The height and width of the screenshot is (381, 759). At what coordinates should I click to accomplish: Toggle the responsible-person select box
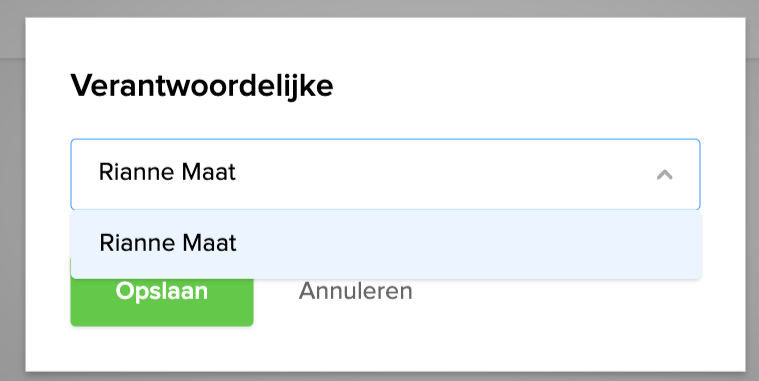pos(385,174)
